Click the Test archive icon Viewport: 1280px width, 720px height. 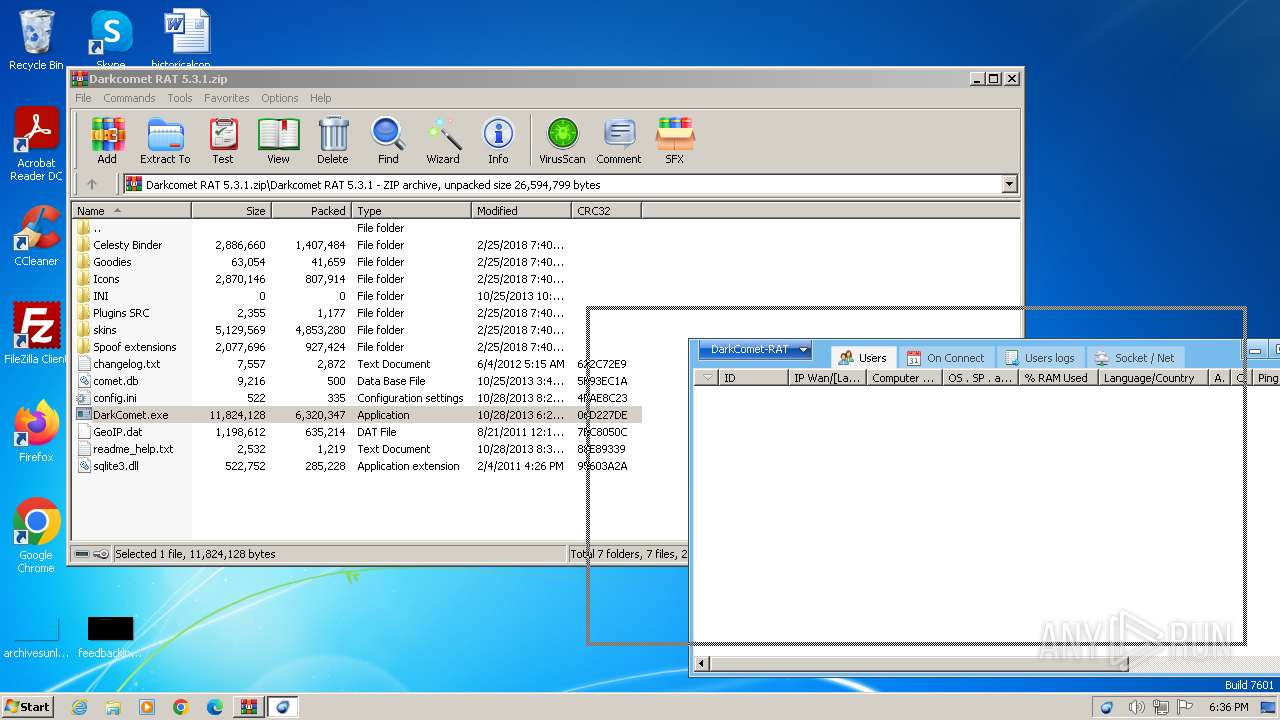(223, 141)
